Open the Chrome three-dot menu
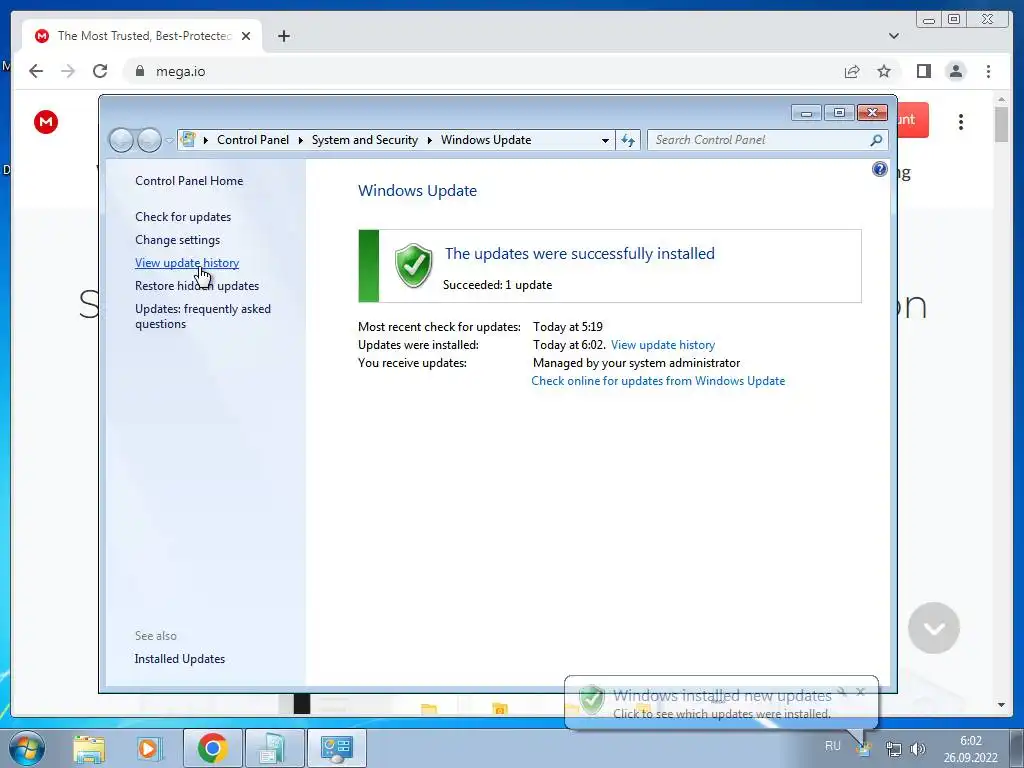Viewport: 1024px width, 768px height. pyautogui.click(x=988, y=71)
